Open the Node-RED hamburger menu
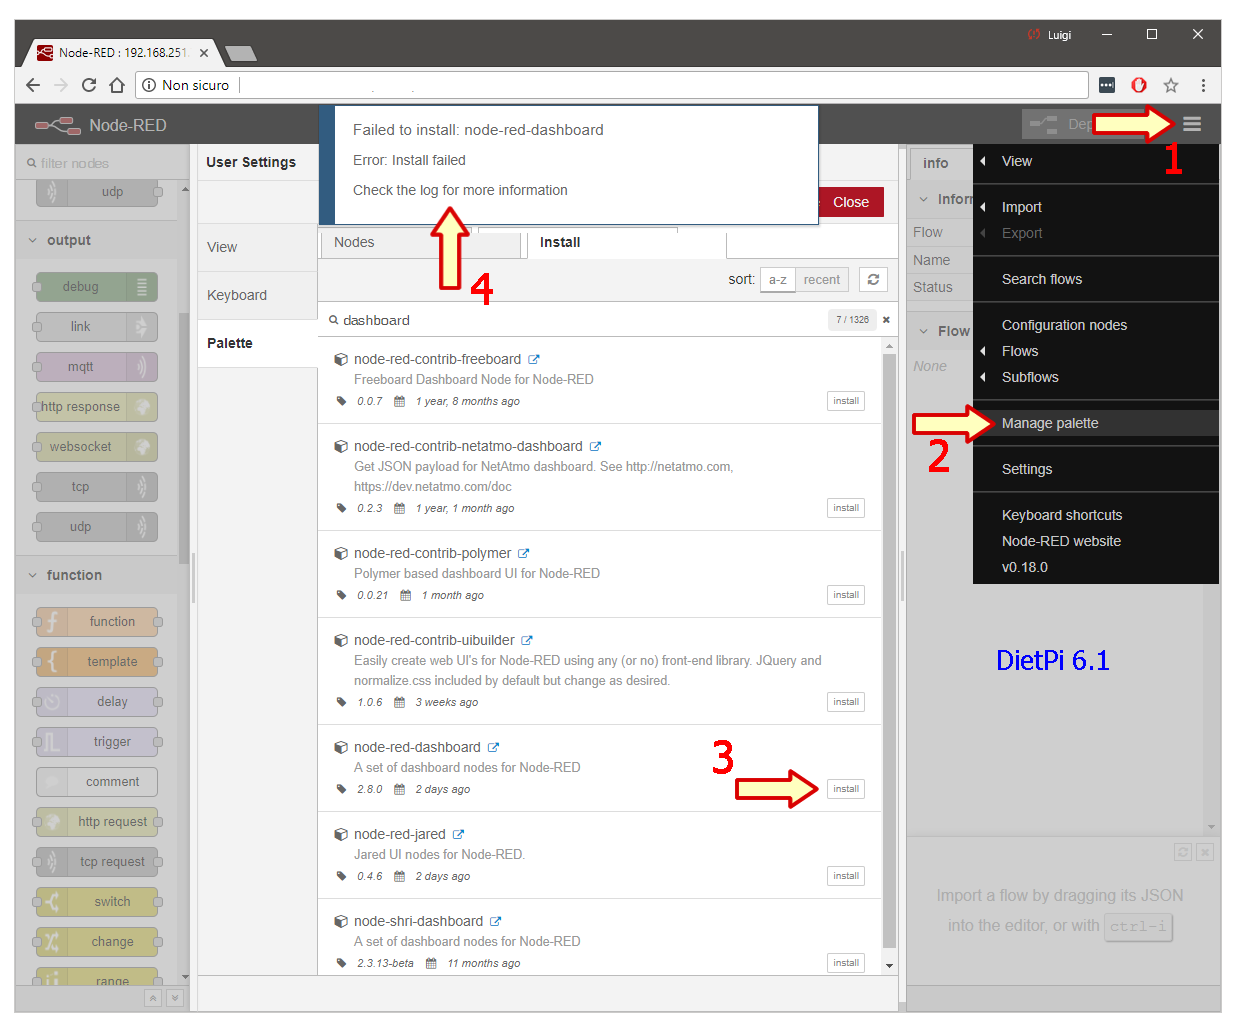Viewport: 1239px width, 1029px height. 1192,124
